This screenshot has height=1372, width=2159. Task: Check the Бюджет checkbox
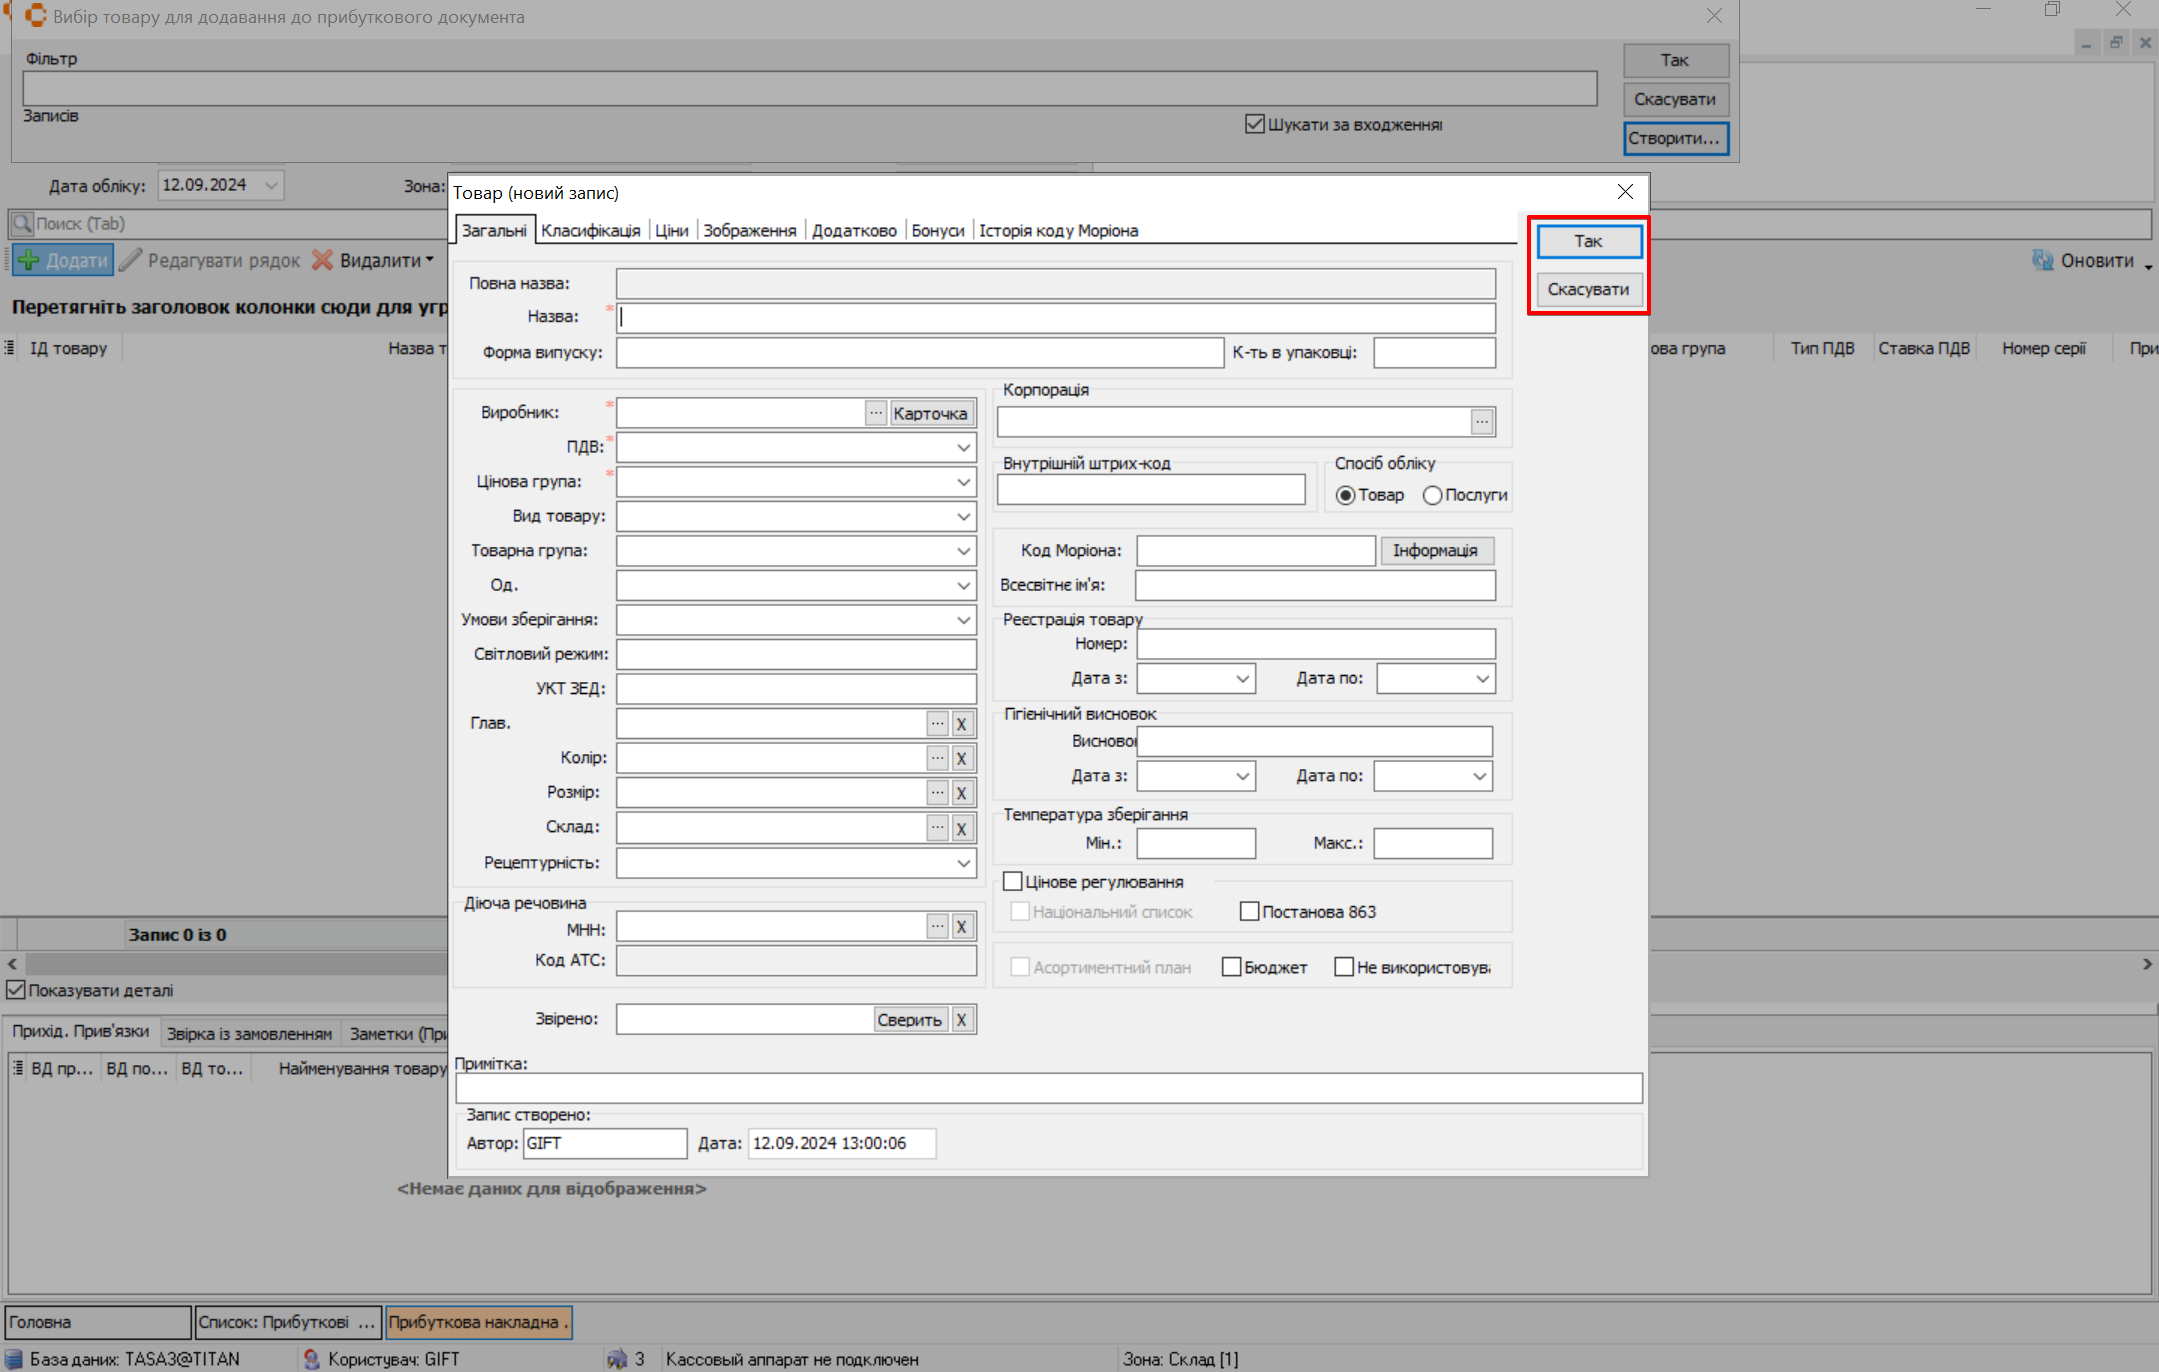point(1231,967)
